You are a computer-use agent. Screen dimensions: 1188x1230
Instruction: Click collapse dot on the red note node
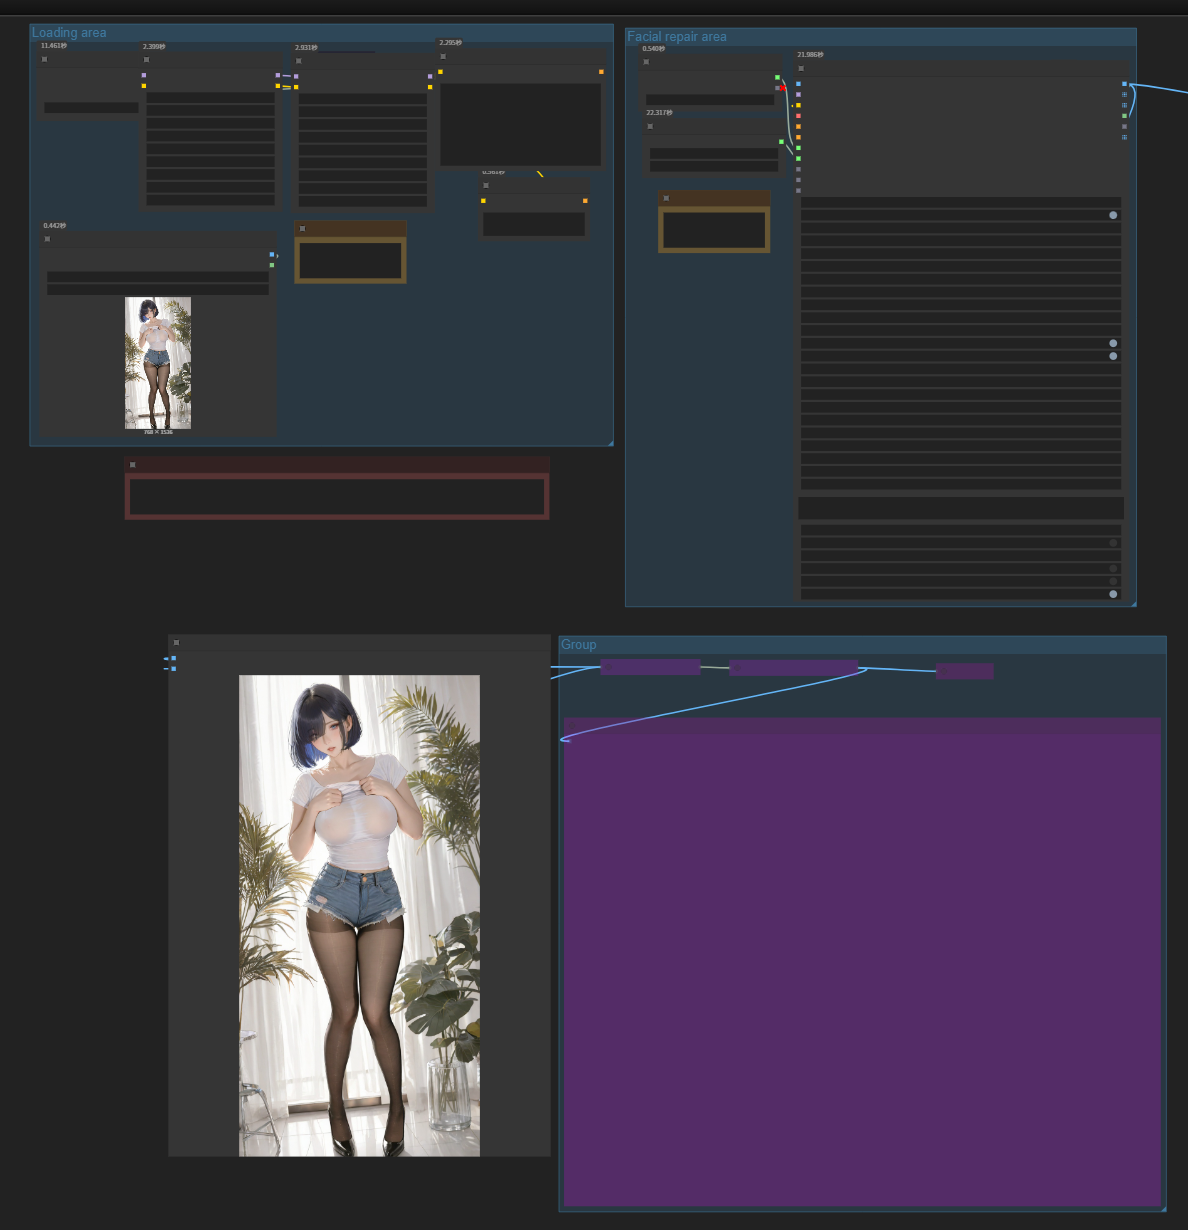point(132,465)
